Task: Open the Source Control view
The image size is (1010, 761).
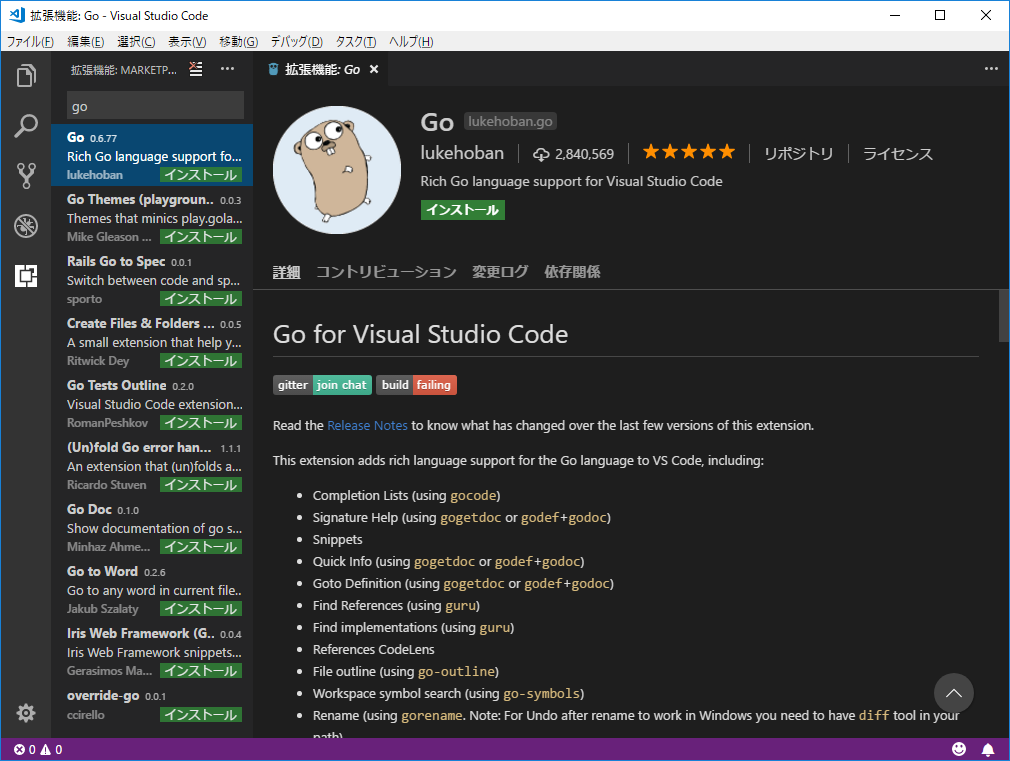Action: click(x=26, y=176)
